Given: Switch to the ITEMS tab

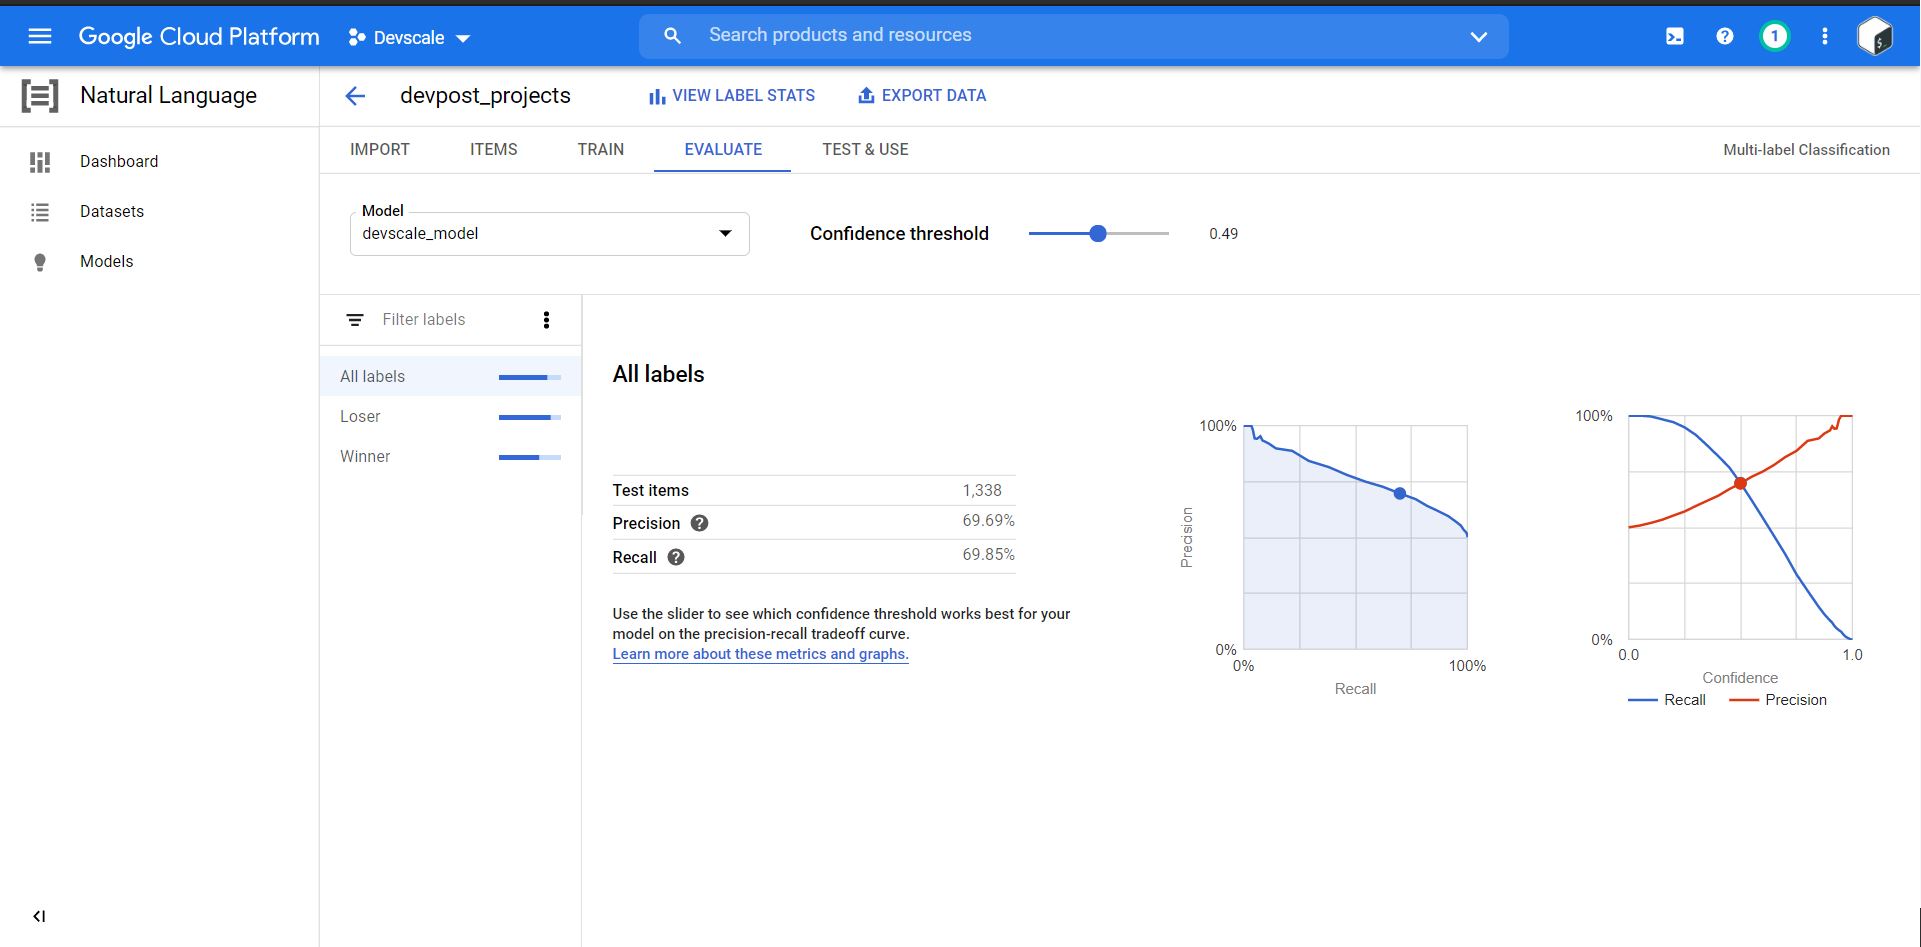Looking at the screenshot, I should point(494,150).
